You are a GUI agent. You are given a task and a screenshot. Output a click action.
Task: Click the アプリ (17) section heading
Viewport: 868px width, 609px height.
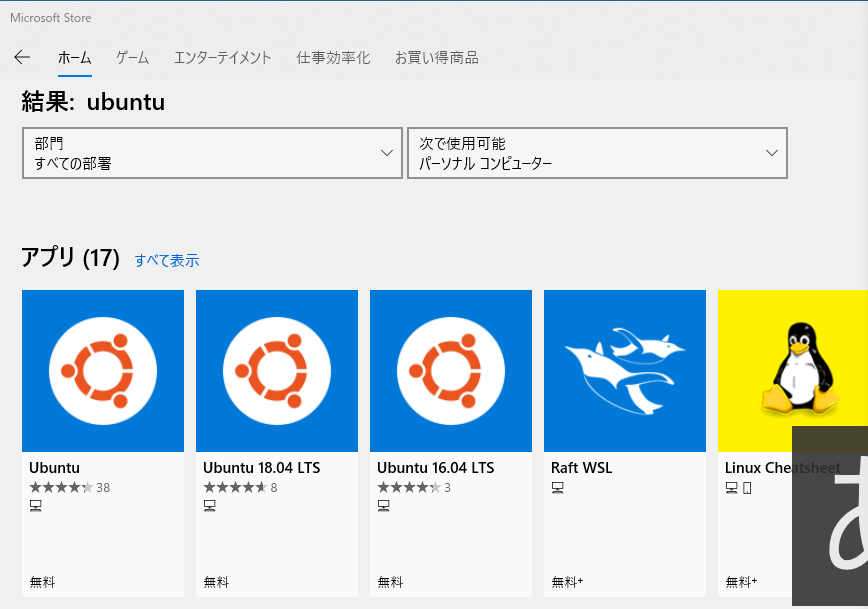point(70,258)
